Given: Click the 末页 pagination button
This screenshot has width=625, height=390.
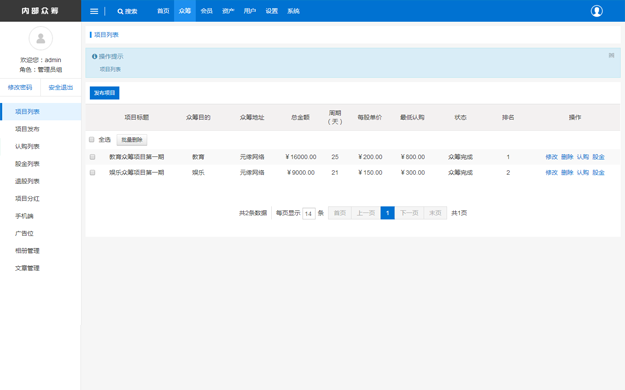Looking at the screenshot, I should 435,213.
